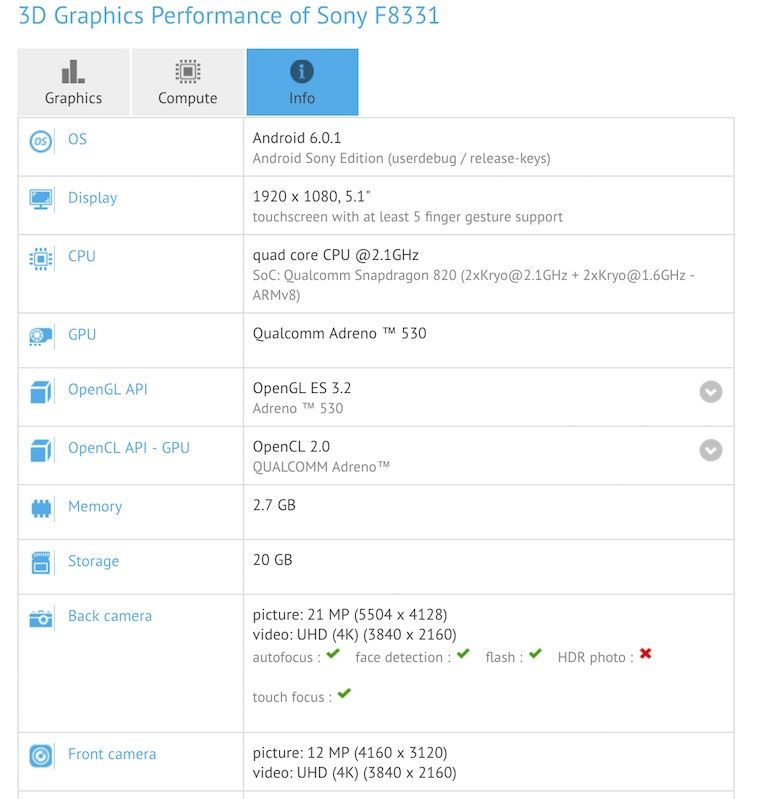Click the '20 GB' storage value

point(273,560)
